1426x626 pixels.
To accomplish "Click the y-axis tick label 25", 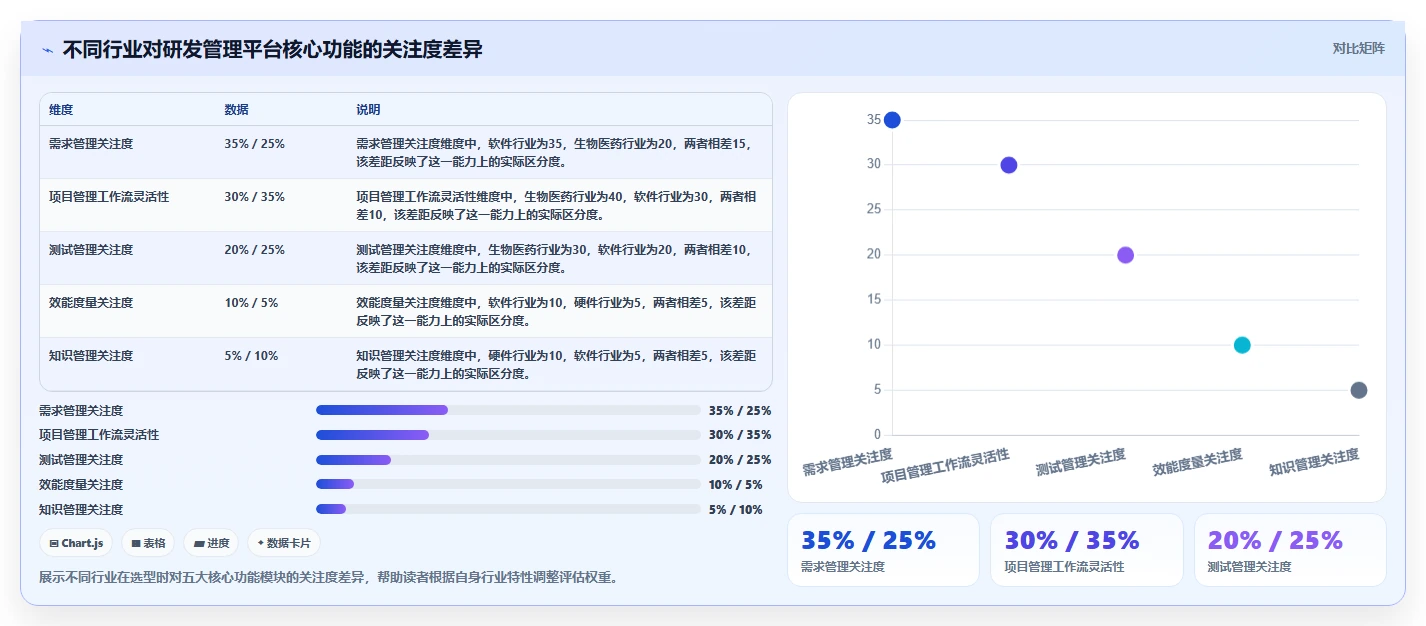I will 874,210.
